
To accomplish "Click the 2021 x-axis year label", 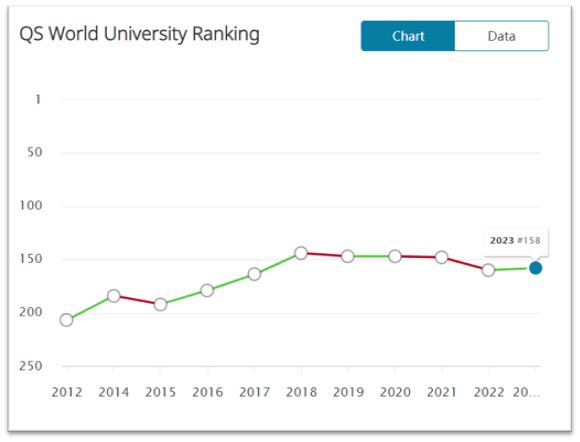I will (x=442, y=392).
